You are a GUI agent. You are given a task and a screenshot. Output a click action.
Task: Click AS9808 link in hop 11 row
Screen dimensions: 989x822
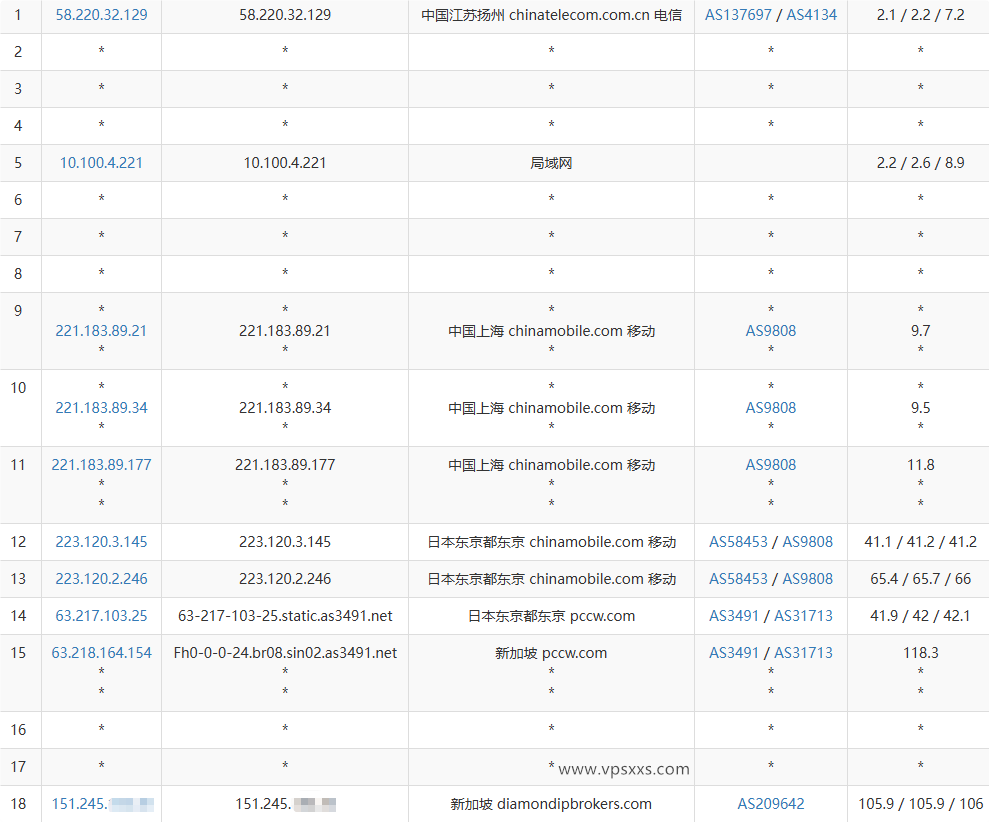click(771, 465)
